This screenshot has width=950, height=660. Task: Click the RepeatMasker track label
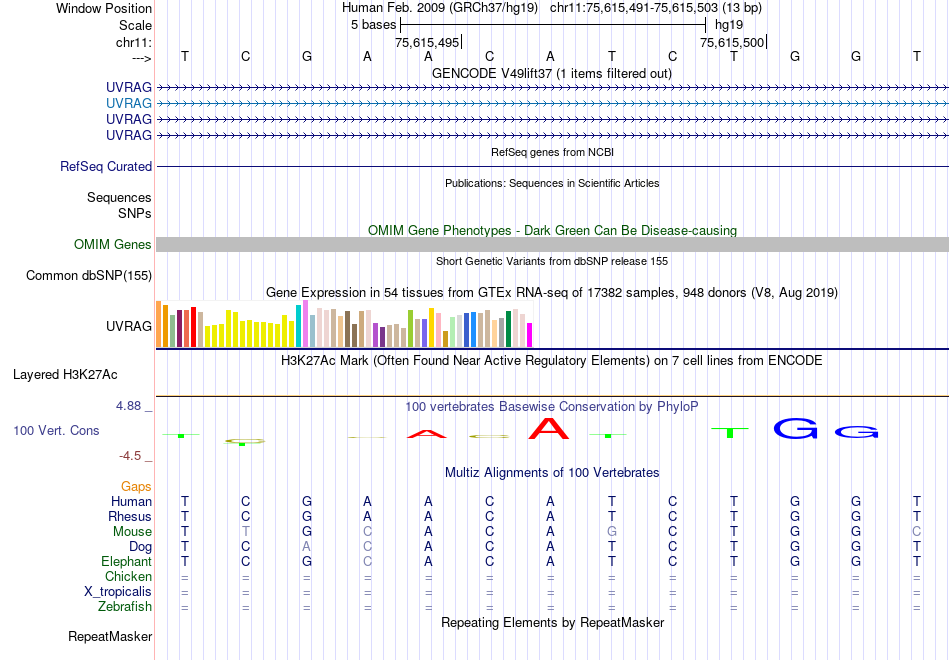(110, 636)
